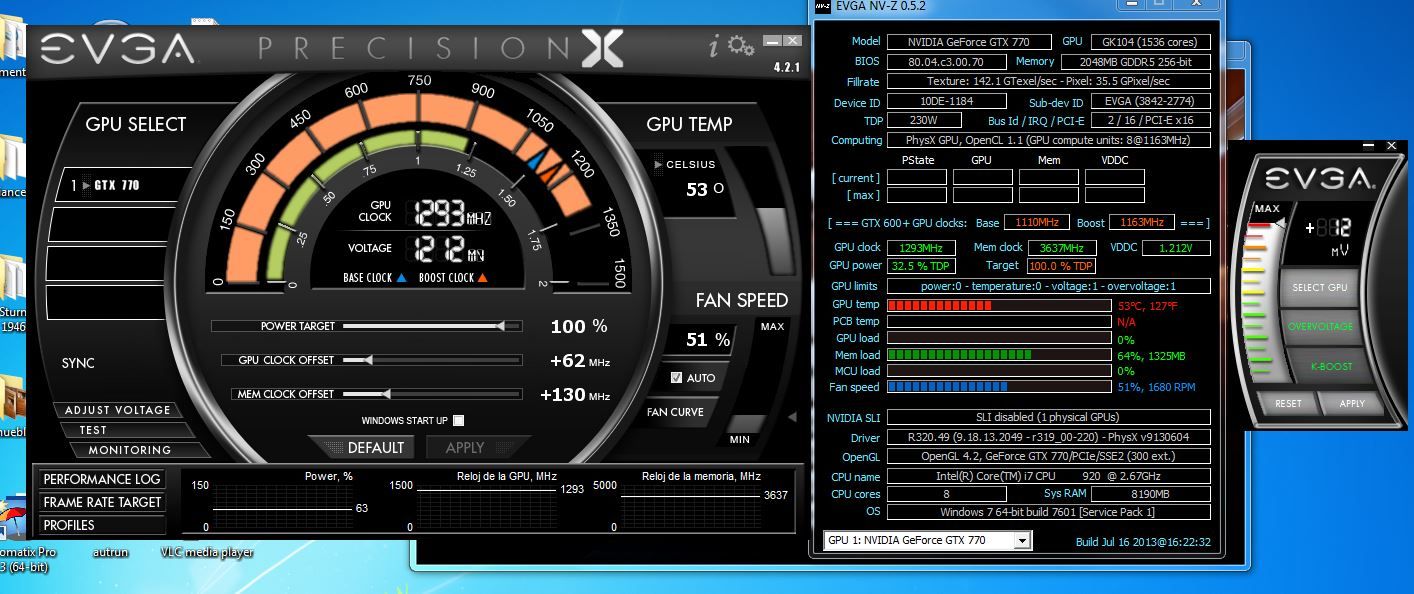Screen dimensions: 1414x594
Task: Click the Boost Clock orange marker legend
Action: tap(453, 278)
